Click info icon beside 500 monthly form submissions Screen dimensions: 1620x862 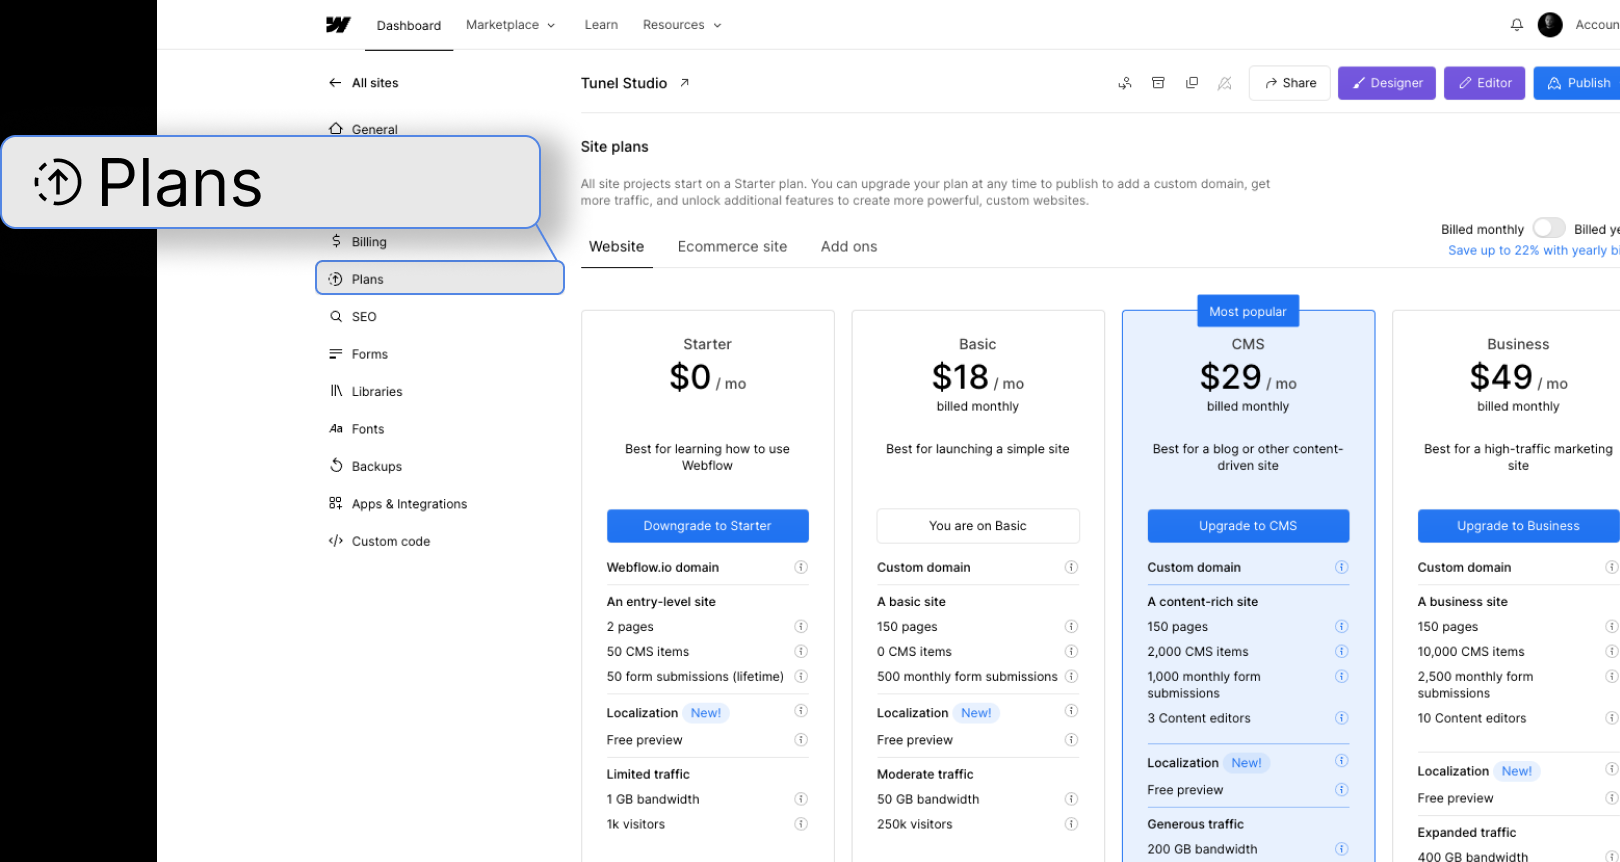[1071, 677]
